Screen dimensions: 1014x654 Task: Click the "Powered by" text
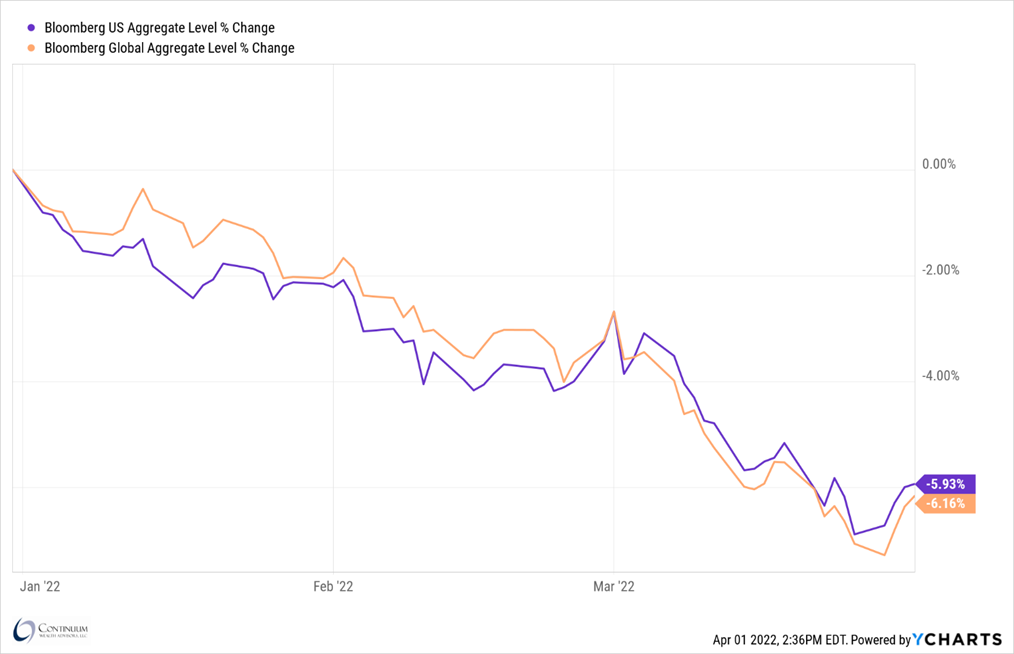(x=876, y=639)
